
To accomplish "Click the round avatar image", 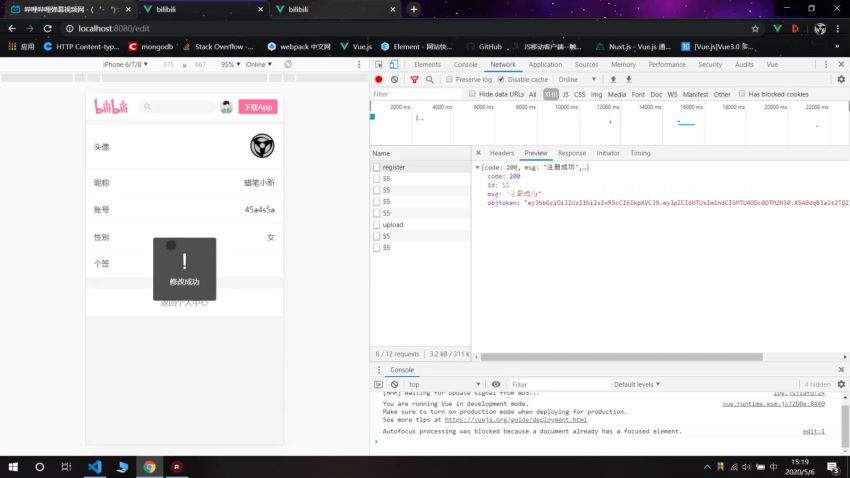I will pos(262,146).
